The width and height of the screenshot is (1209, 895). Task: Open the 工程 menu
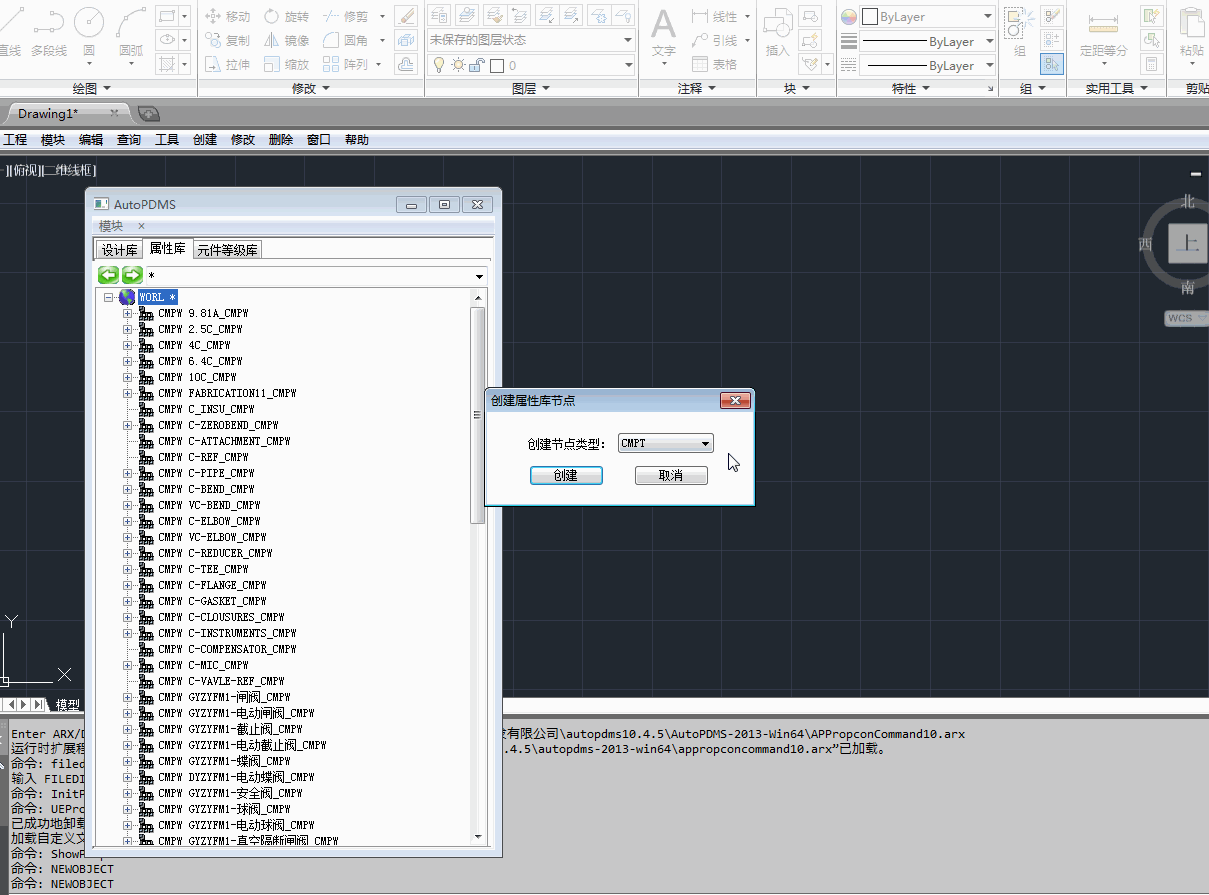coord(15,140)
